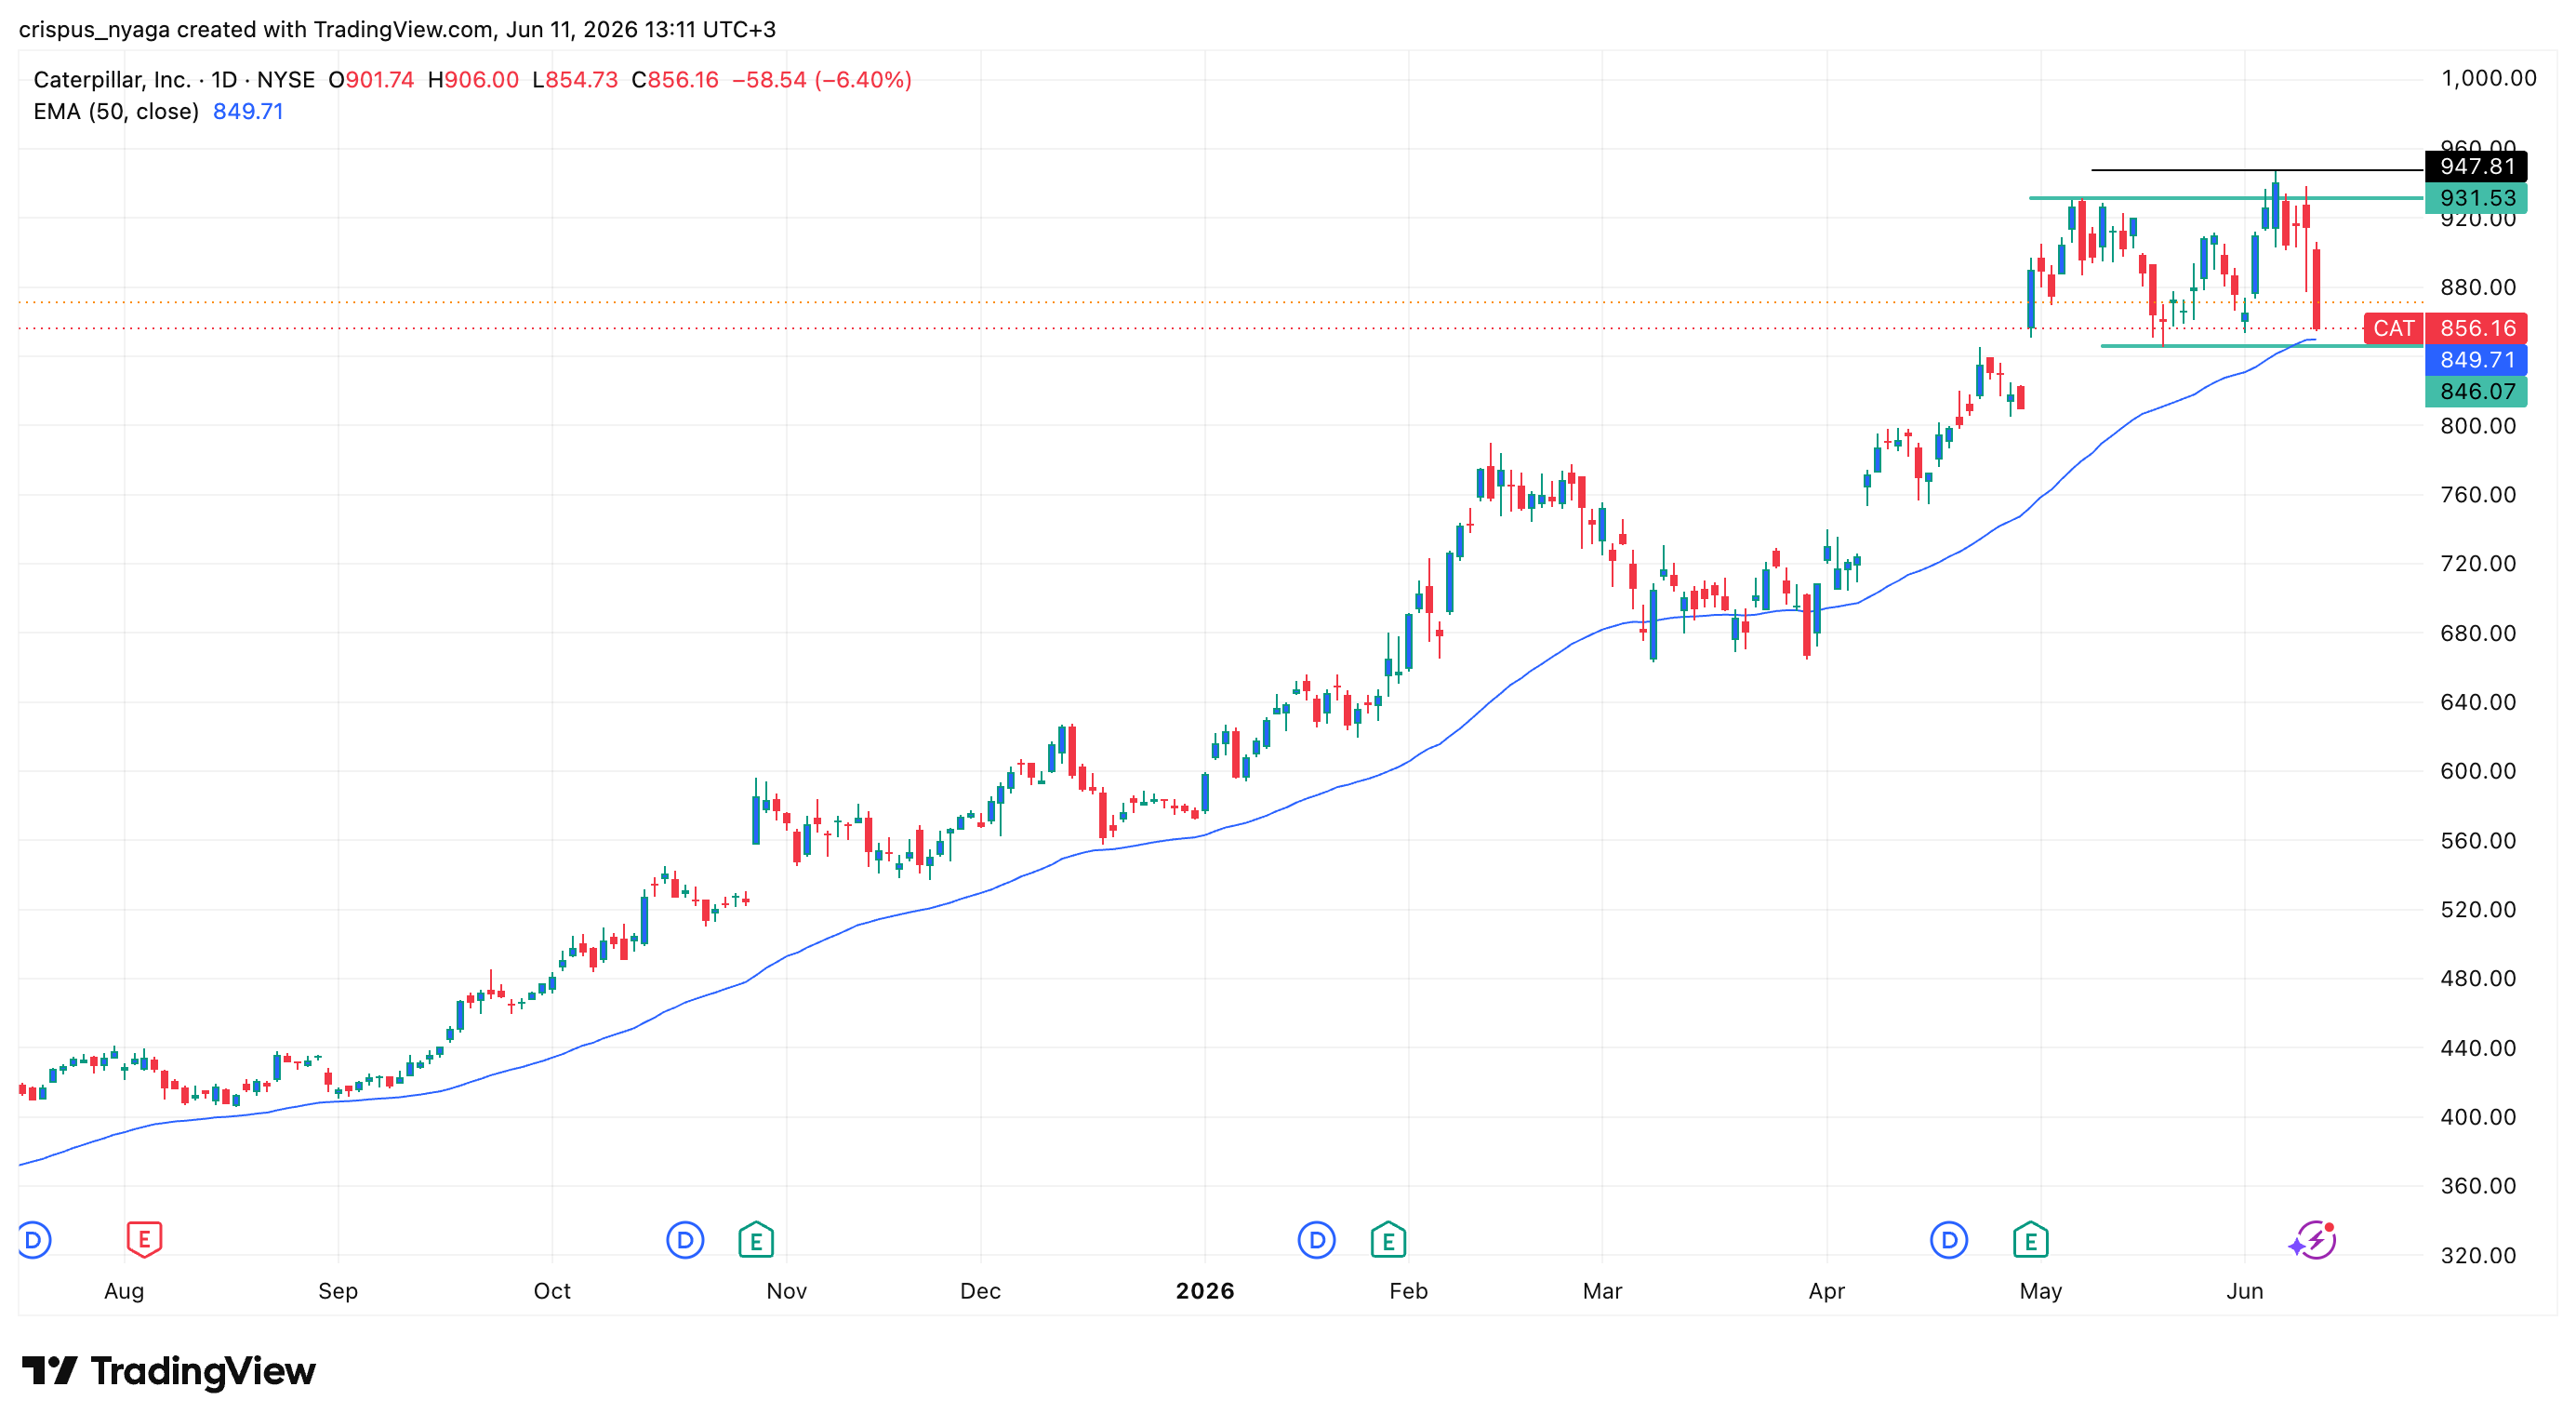Click the change value −58.54 (−6.40%)
The image size is (2576, 1427).
(x=822, y=79)
